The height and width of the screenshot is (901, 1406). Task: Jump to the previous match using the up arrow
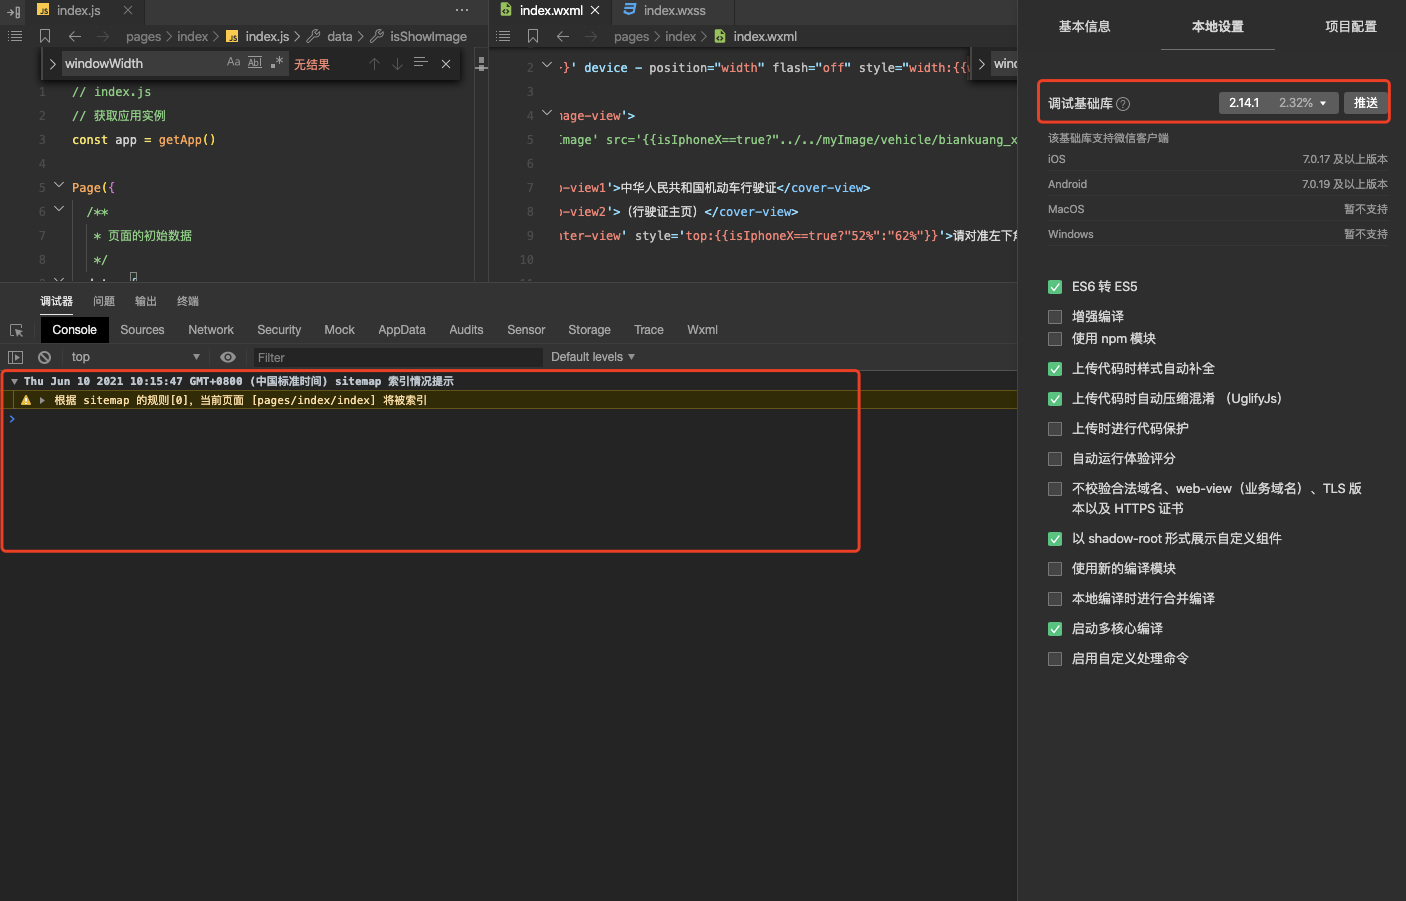[374, 63]
